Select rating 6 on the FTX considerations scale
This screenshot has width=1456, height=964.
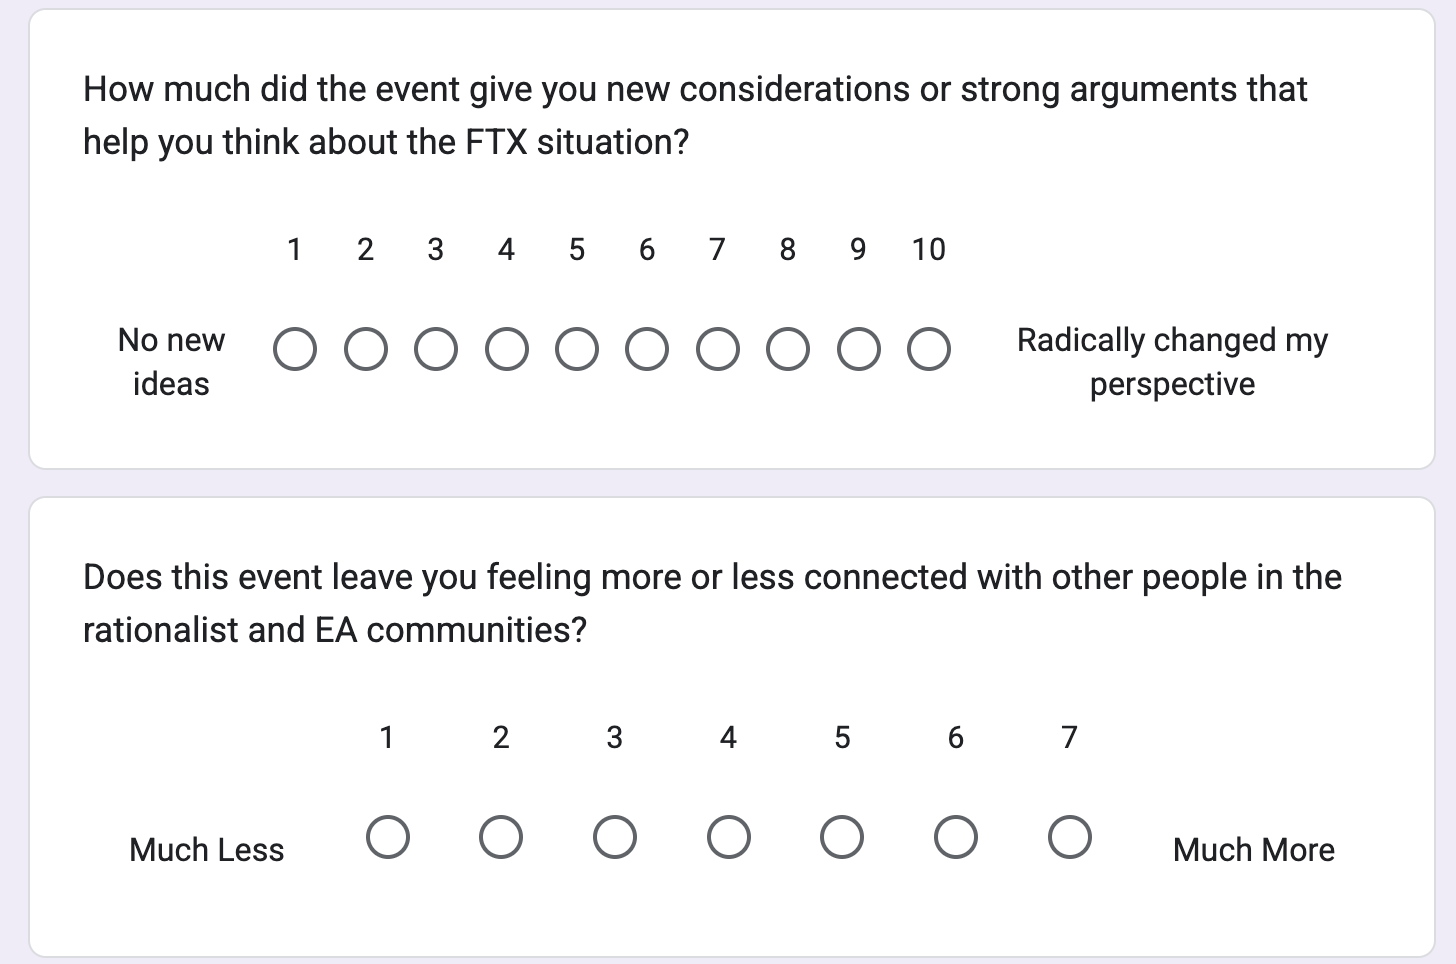tap(647, 348)
